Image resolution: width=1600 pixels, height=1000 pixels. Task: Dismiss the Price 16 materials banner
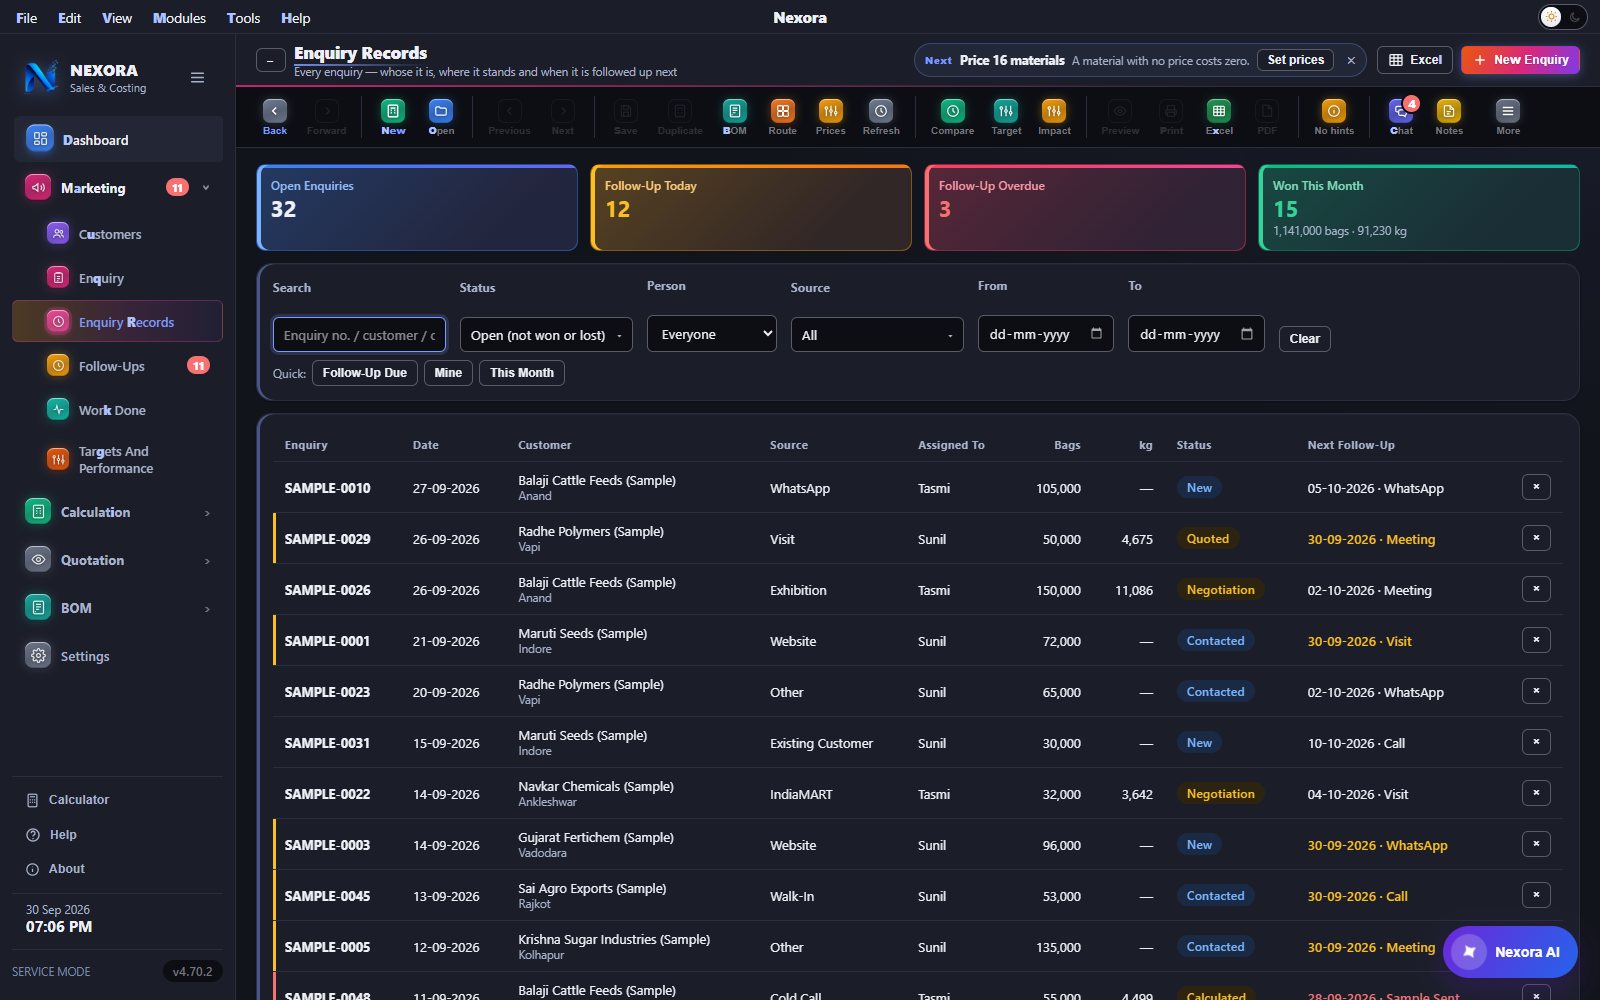(x=1351, y=60)
